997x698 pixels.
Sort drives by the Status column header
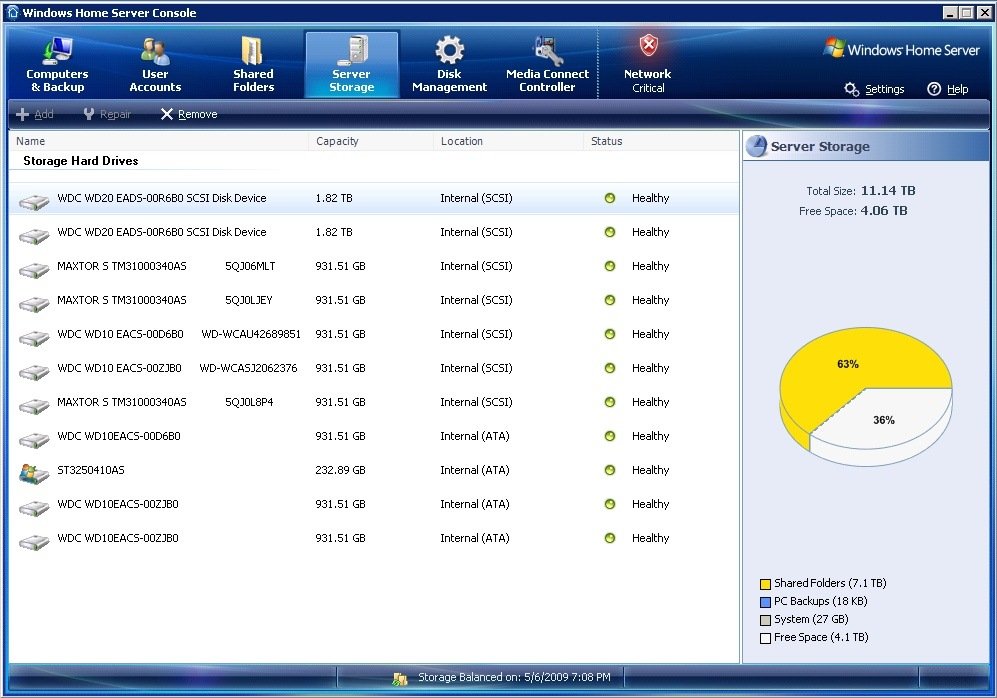[661, 141]
